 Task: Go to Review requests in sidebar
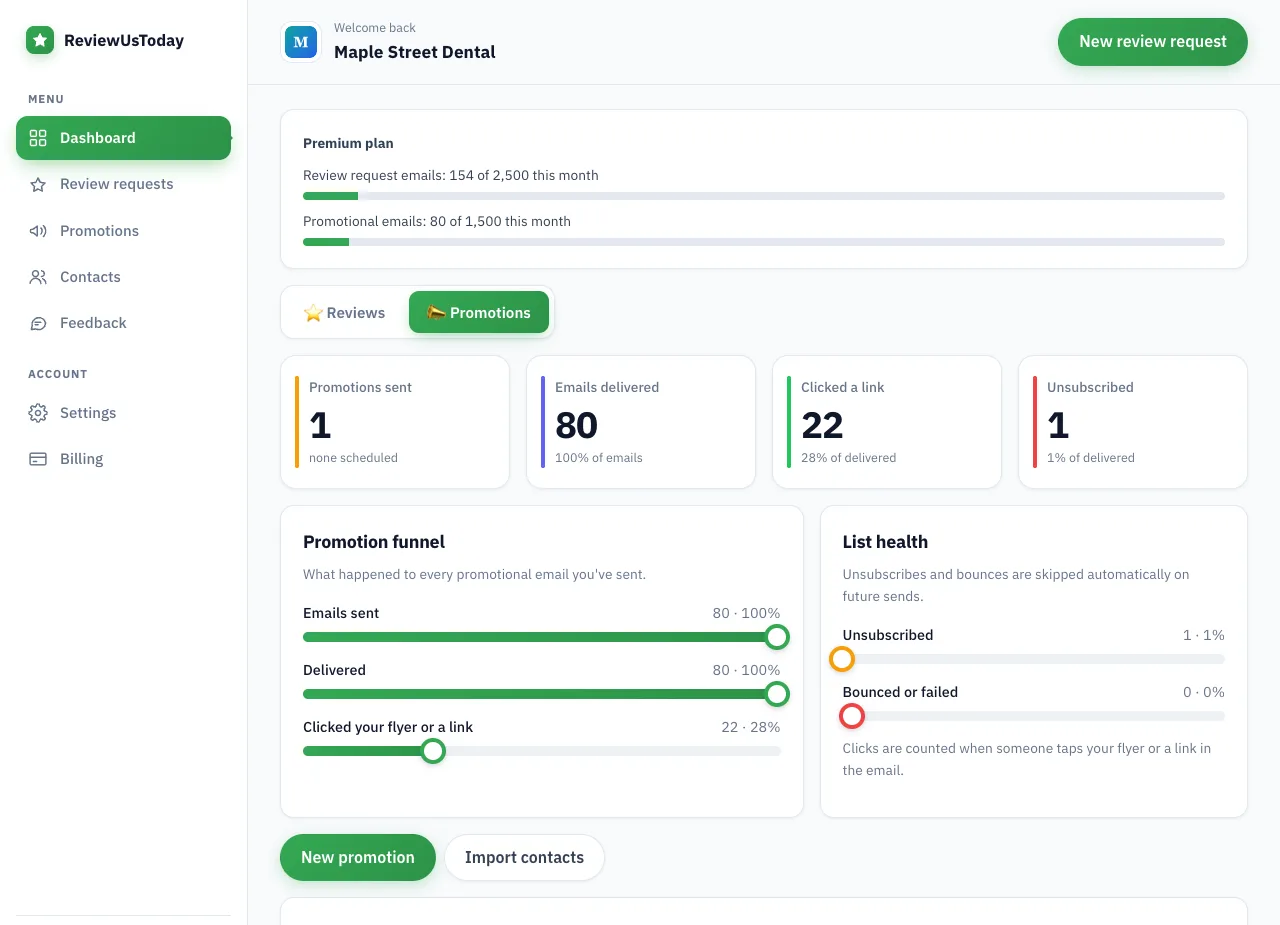(123, 184)
